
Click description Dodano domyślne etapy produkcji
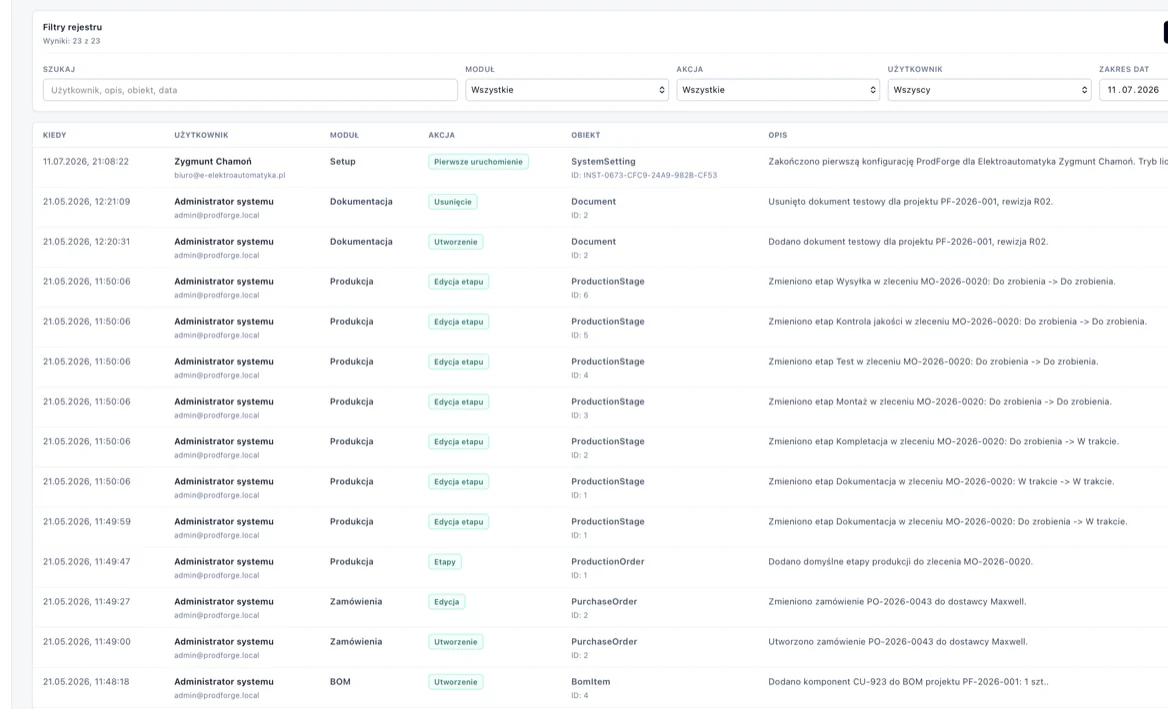point(901,562)
